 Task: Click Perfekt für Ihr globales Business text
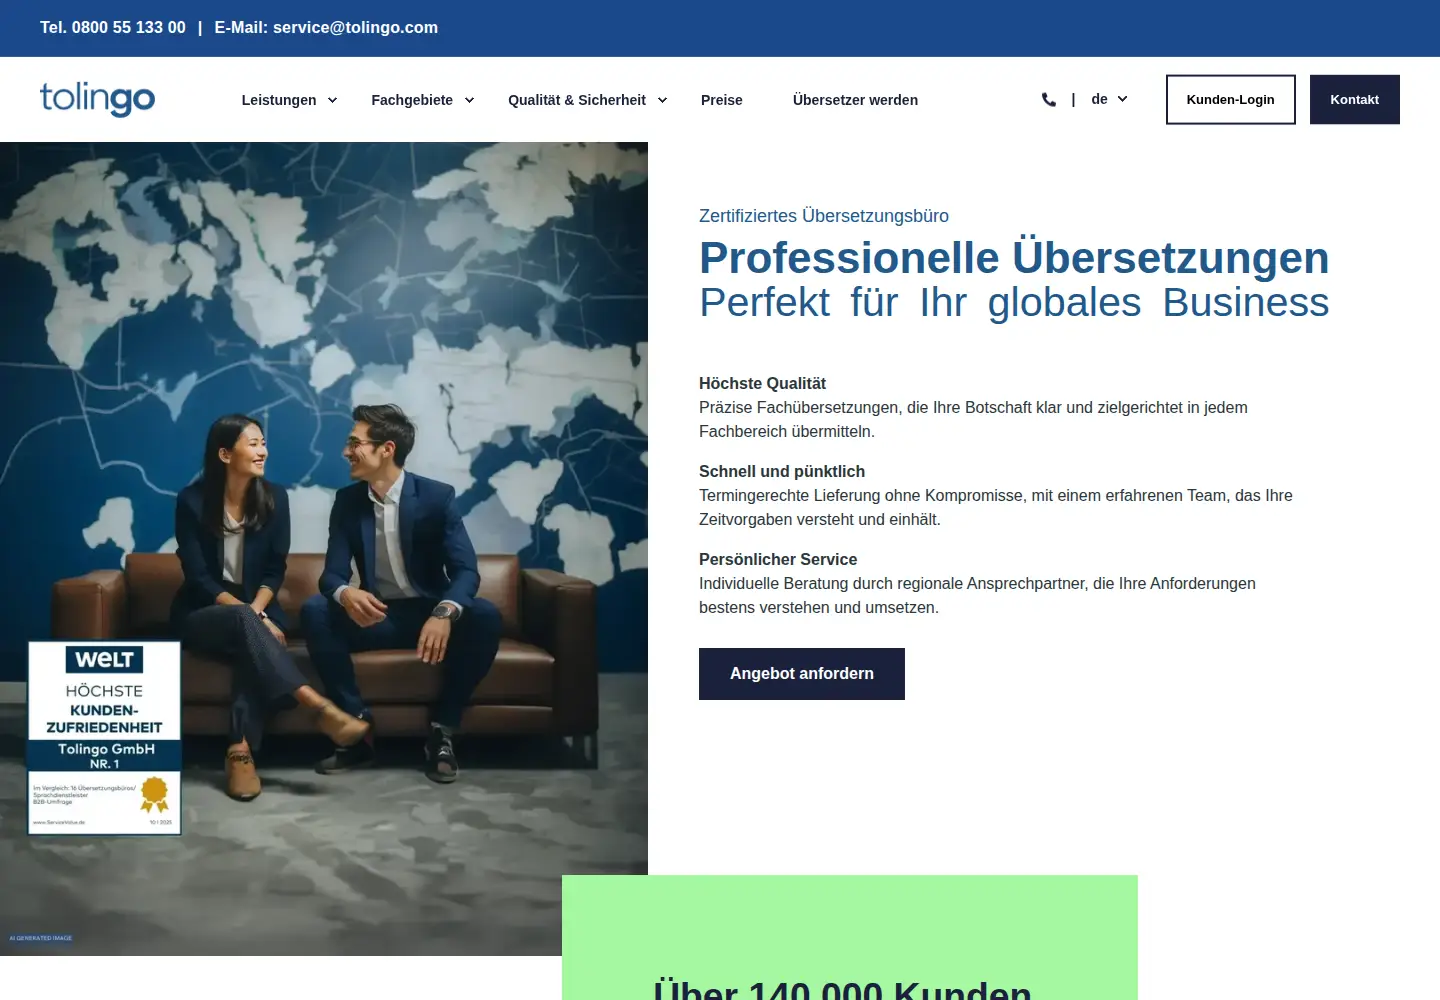pyautogui.click(x=1014, y=302)
